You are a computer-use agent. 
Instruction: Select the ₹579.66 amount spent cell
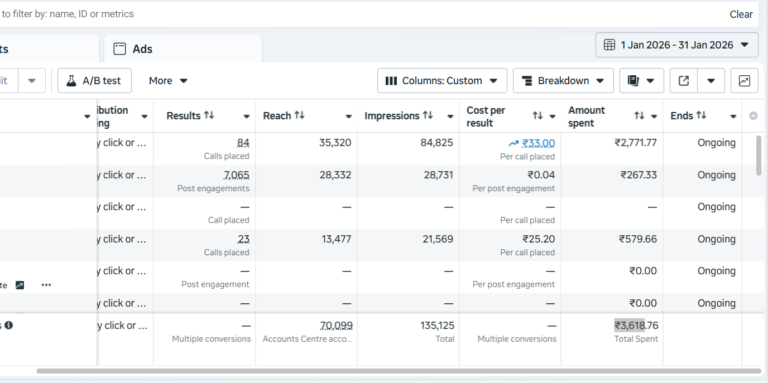[x=638, y=239]
